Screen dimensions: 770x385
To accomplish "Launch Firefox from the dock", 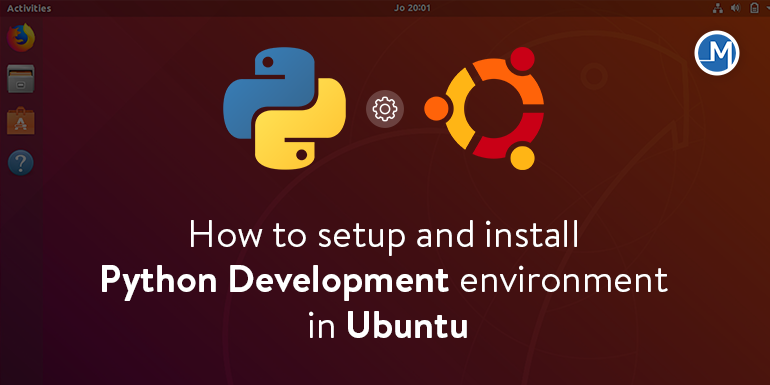I will 21,37.
